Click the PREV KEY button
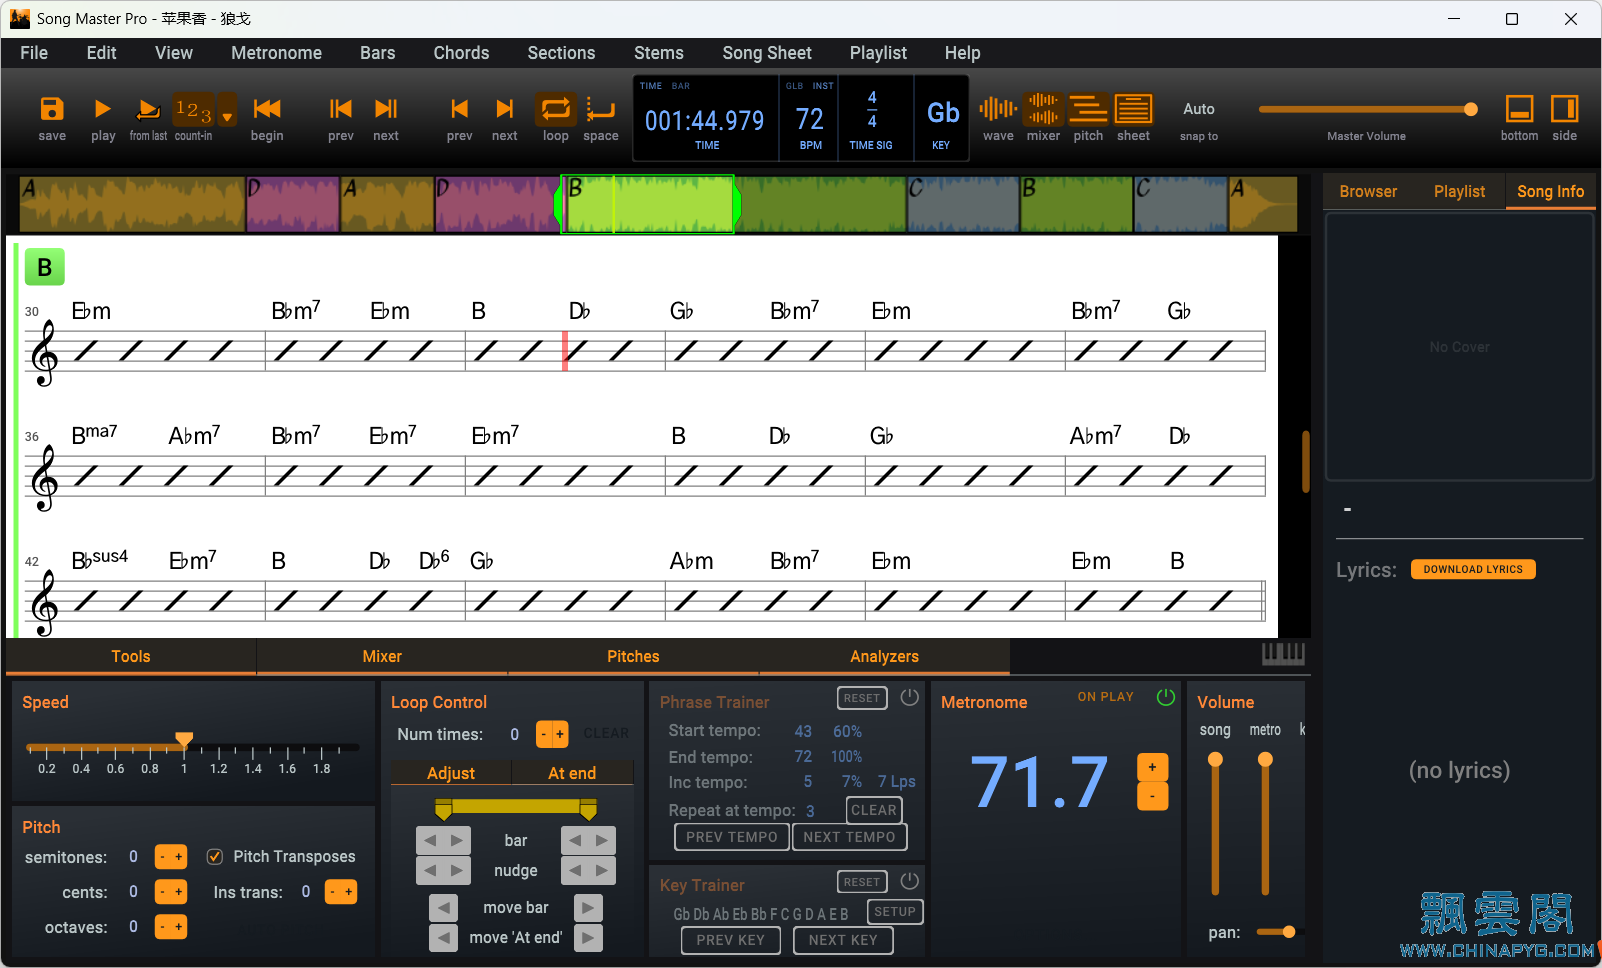1602x968 pixels. [x=730, y=940]
